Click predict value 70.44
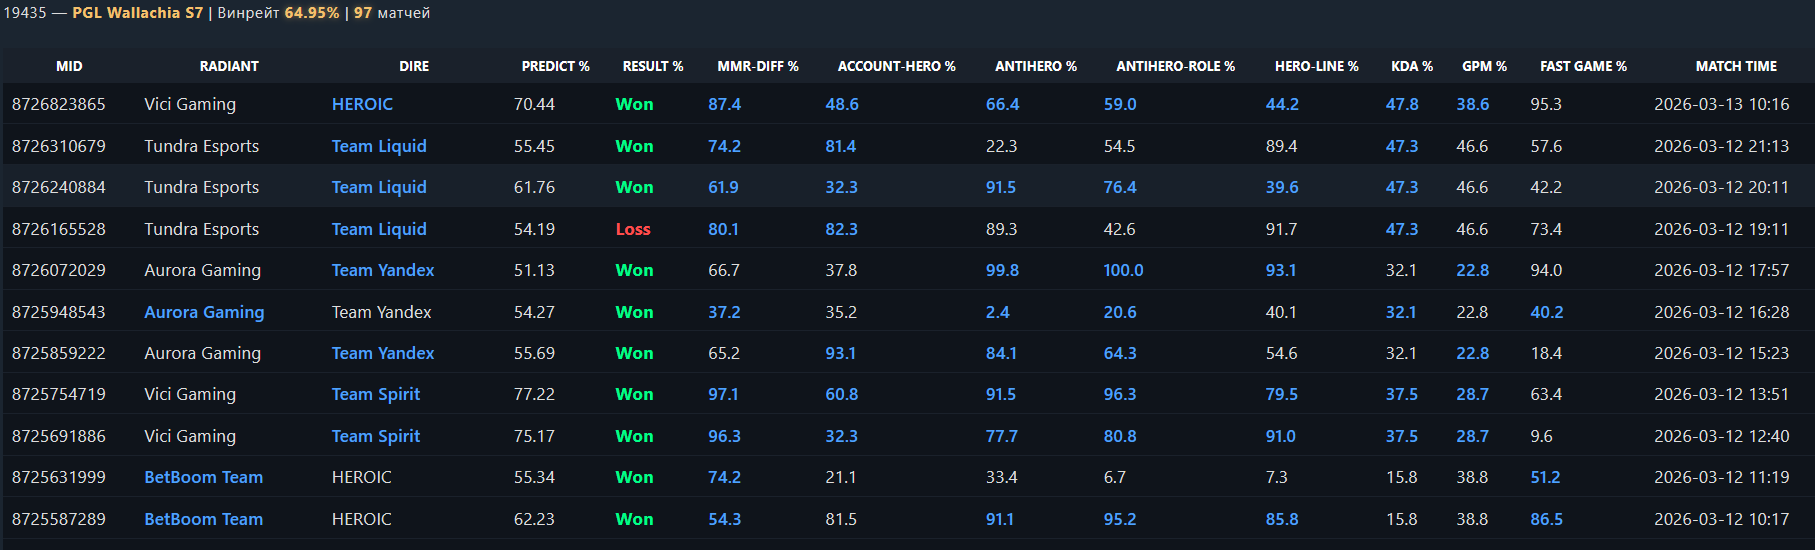Viewport: 1815px width, 550px height. pos(534,104)
